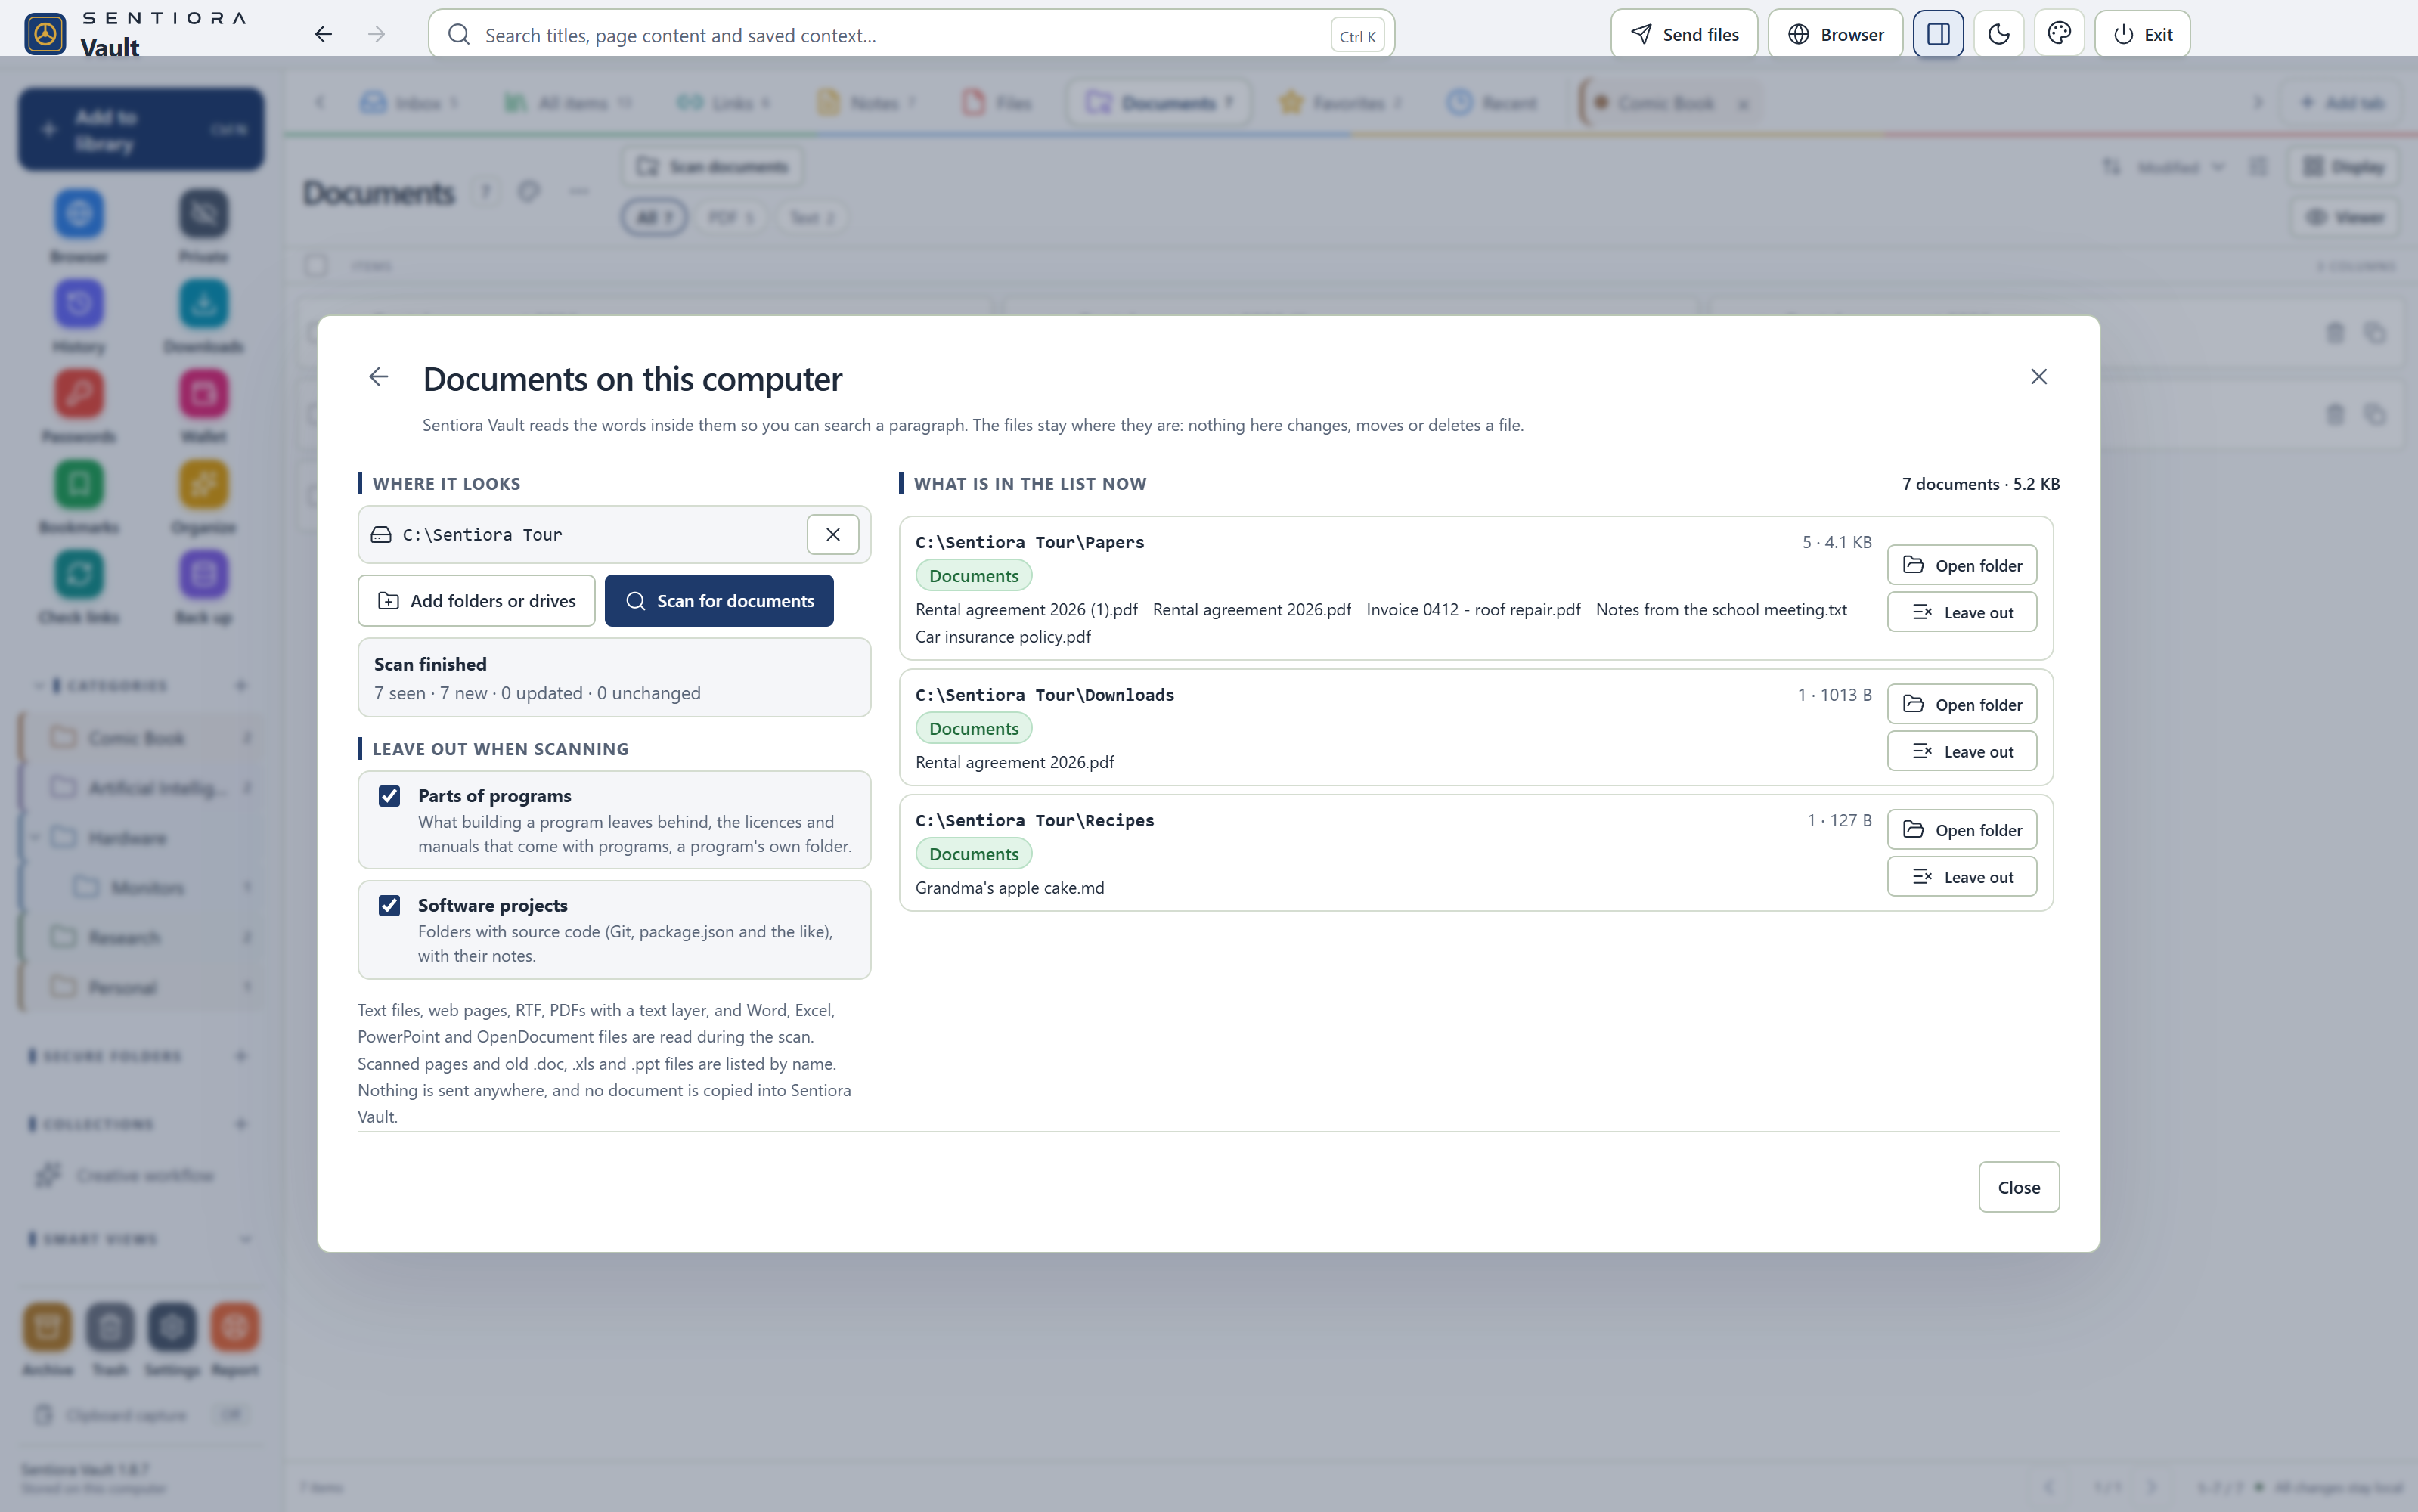Open folder for Sentiora Tour\Recipes
Viewport: 2418px width, 1512px height.
point(1961,829)
